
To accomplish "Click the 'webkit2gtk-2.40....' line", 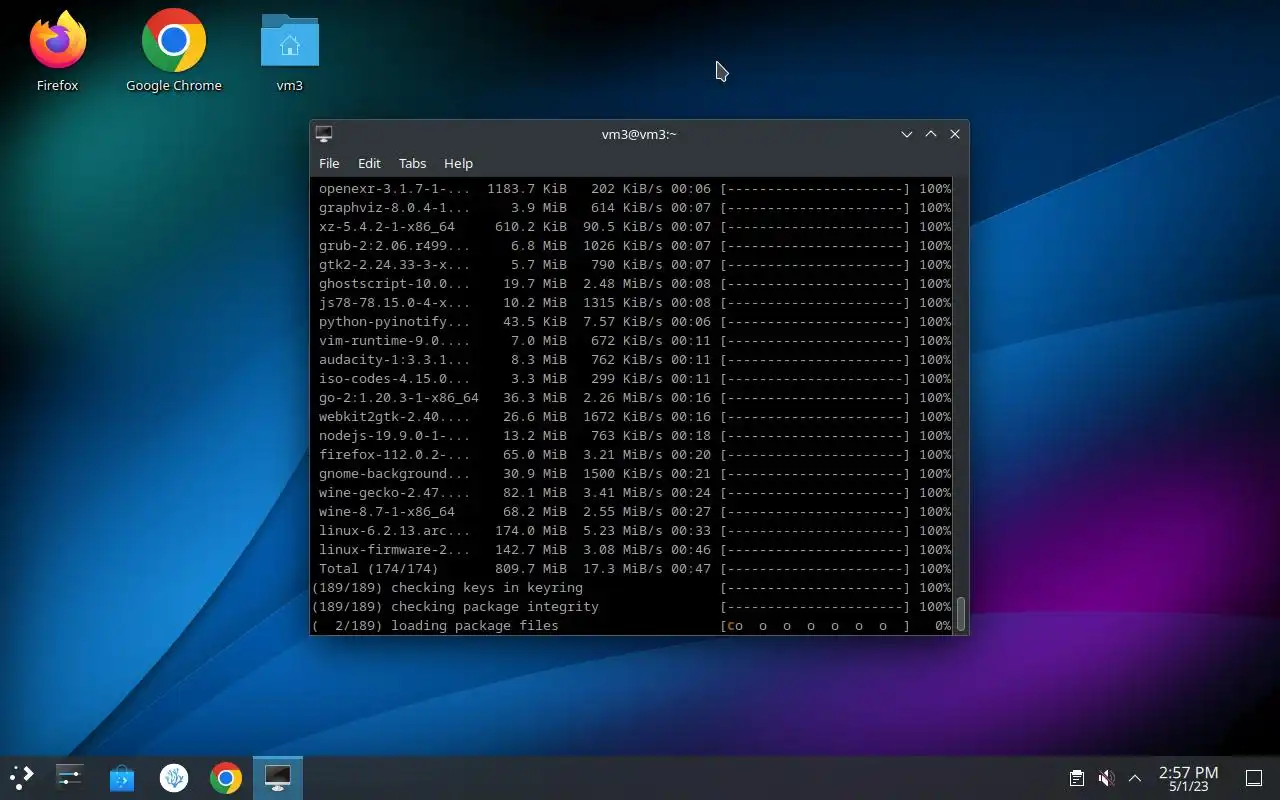I will tap(634, 417).
